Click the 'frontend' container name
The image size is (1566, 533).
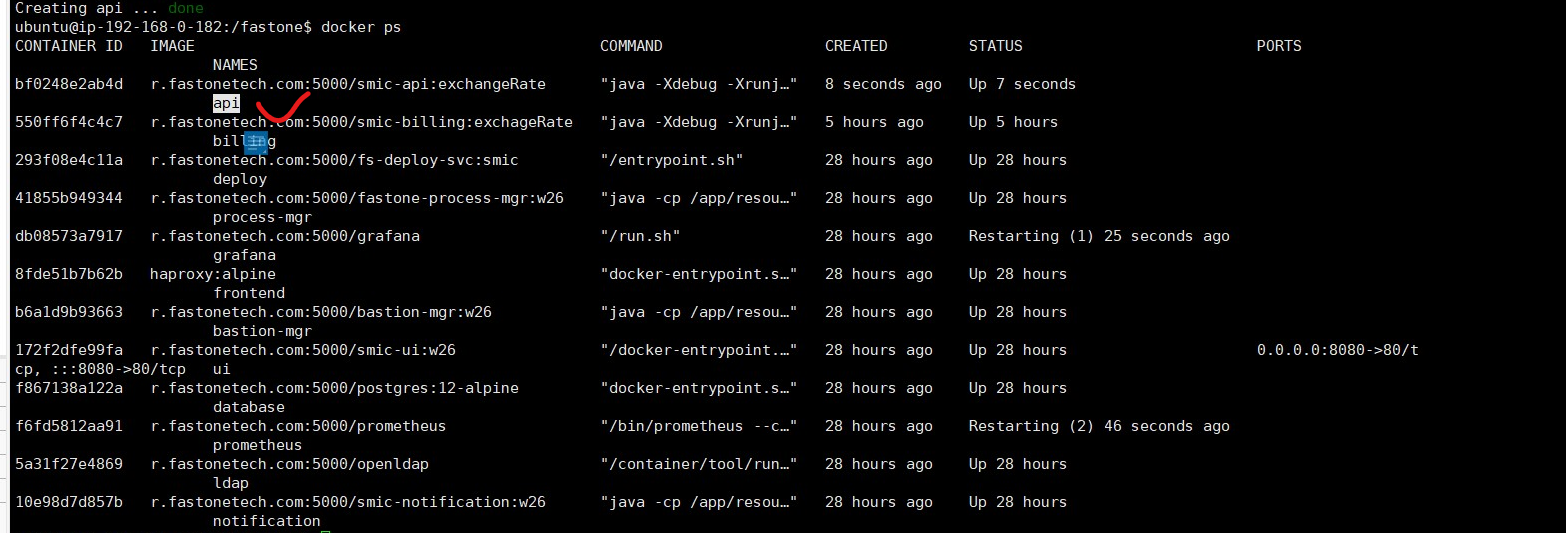tap(249, 293)
